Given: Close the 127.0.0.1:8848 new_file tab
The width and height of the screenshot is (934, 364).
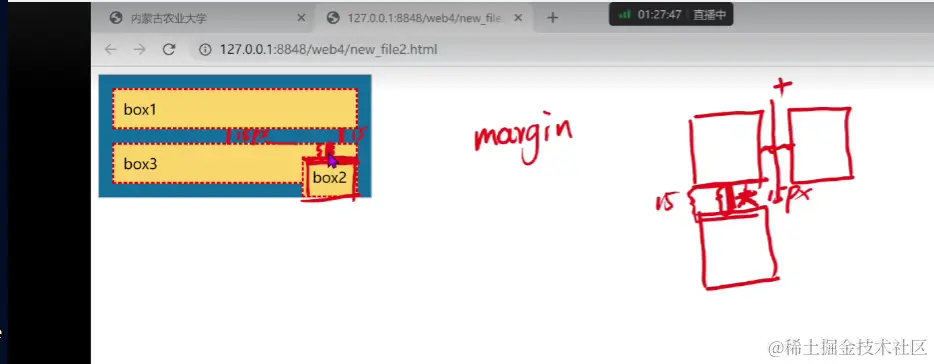Looking at the screenshot, I should pyautogui.click(x=518, y=18).
